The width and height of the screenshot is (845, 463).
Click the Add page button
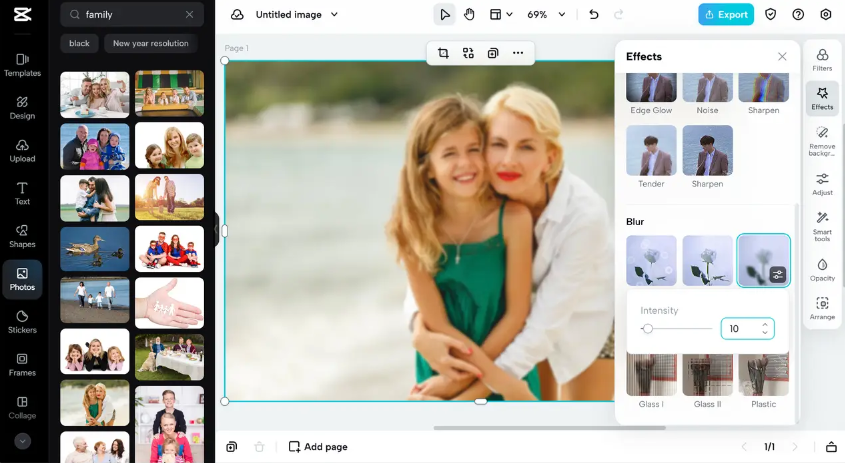[x=318, y=446]
